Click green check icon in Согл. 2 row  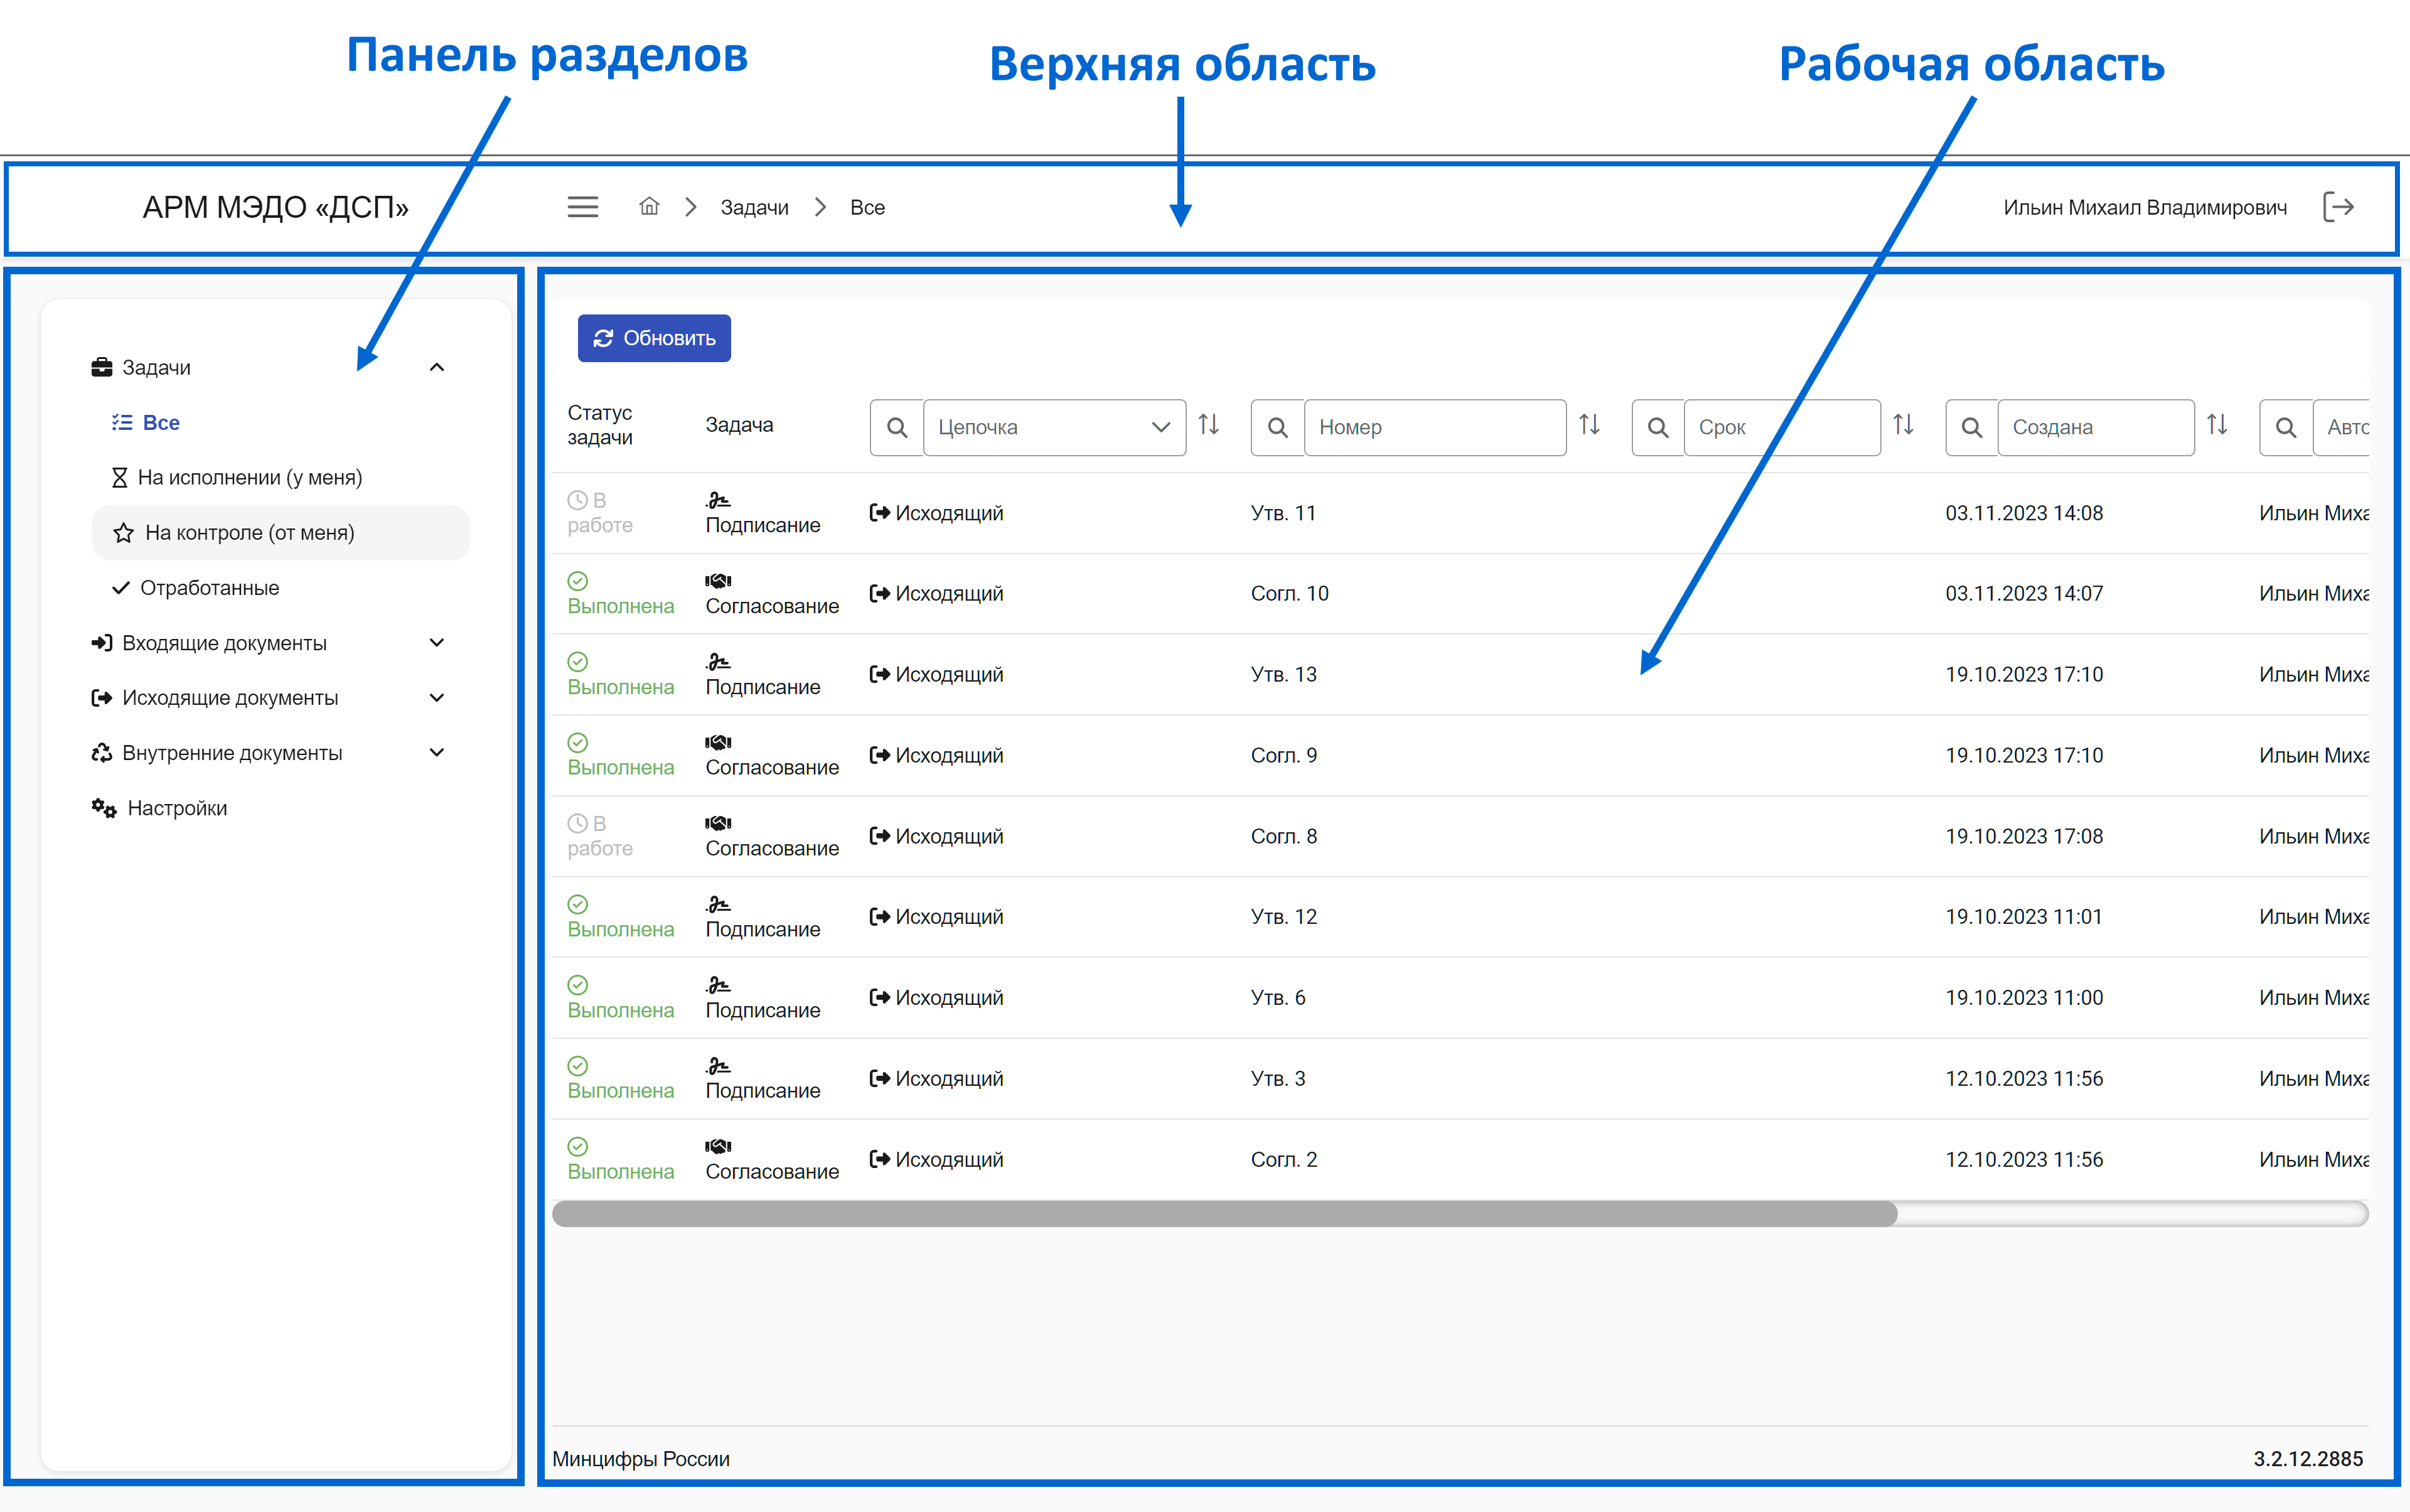click(577, 1147)
